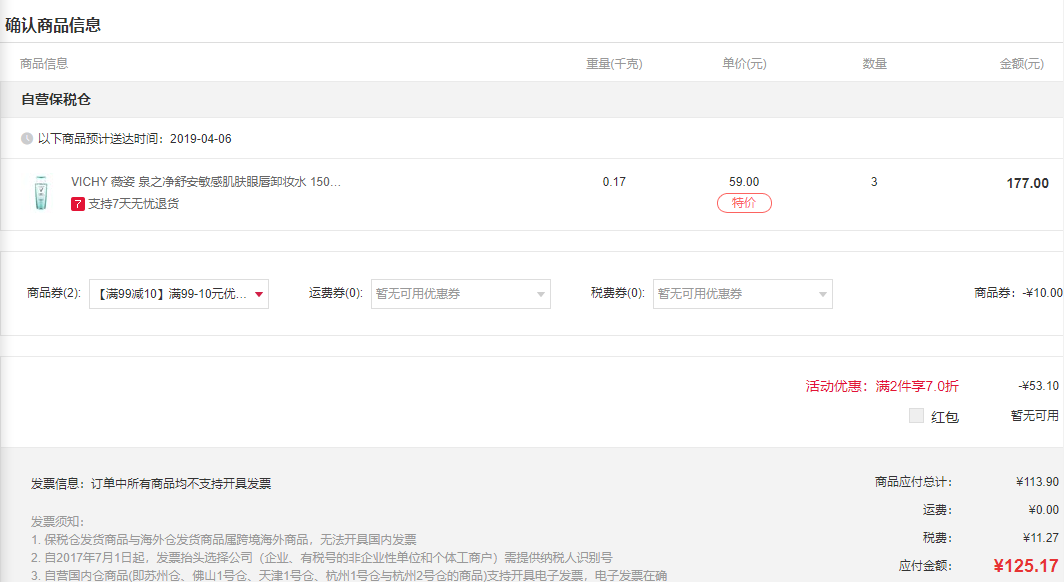
Task: Tick the 红包 red packet checkbox
Action: tap(916, 416)
